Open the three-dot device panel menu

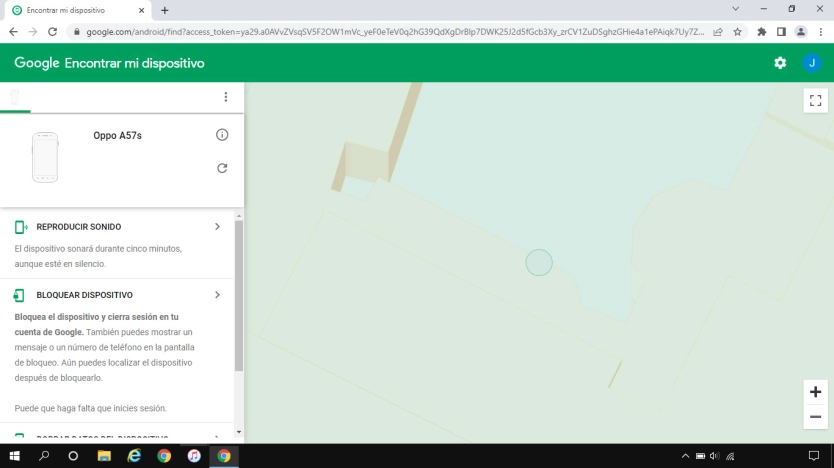pos(226,97)
